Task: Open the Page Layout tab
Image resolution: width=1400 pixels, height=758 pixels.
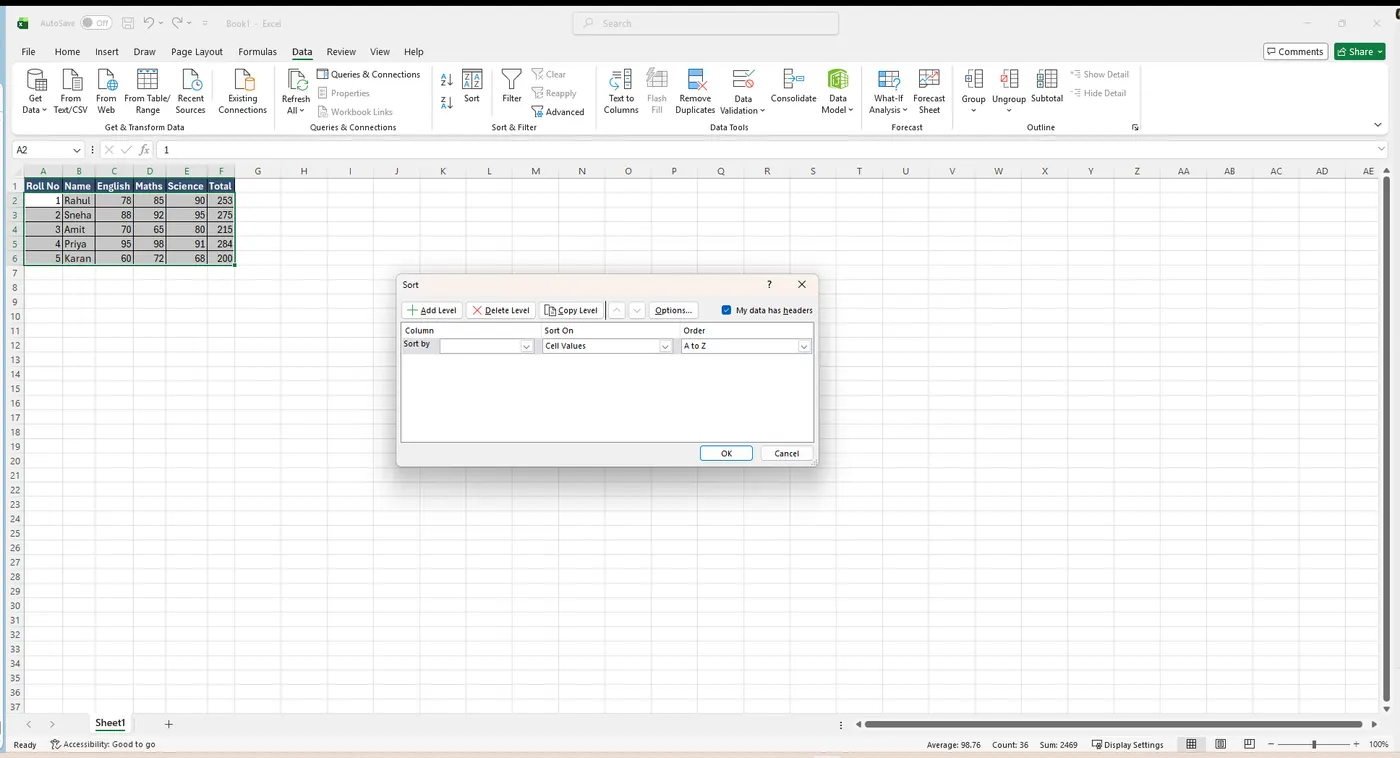Action: [x=197, y=52]
